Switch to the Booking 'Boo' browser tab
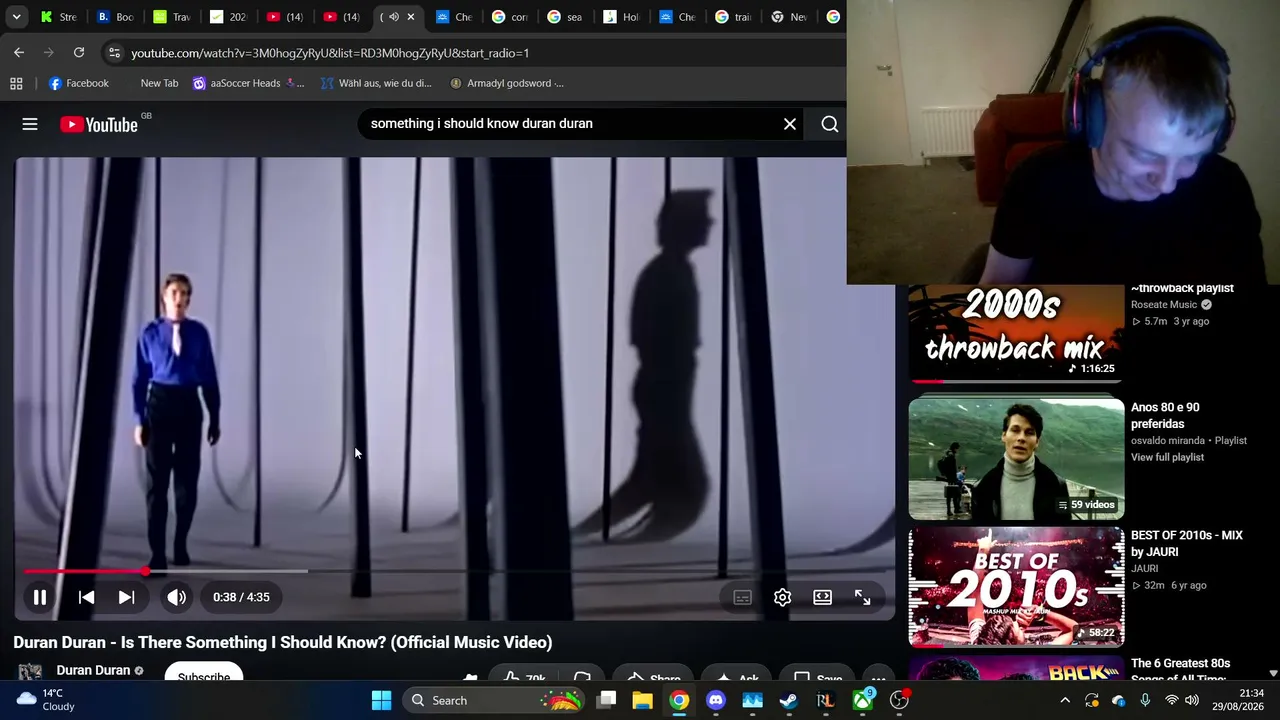Image resolution: width=1280 pixels, height=720 pixels. coord(115,17)
